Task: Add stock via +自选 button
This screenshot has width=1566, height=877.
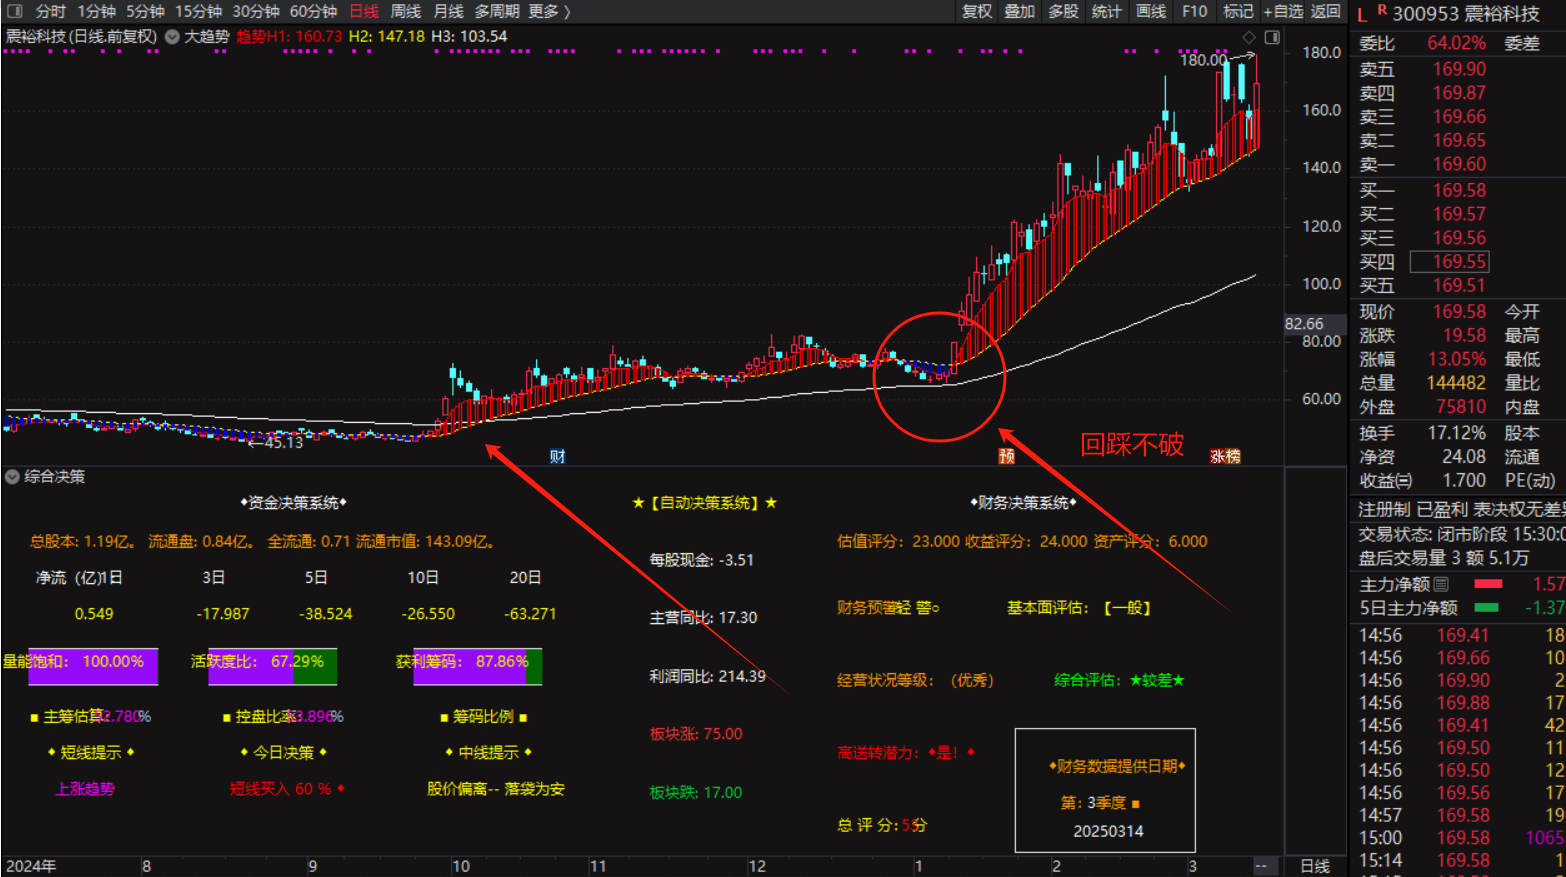Action: point(1284,11)
